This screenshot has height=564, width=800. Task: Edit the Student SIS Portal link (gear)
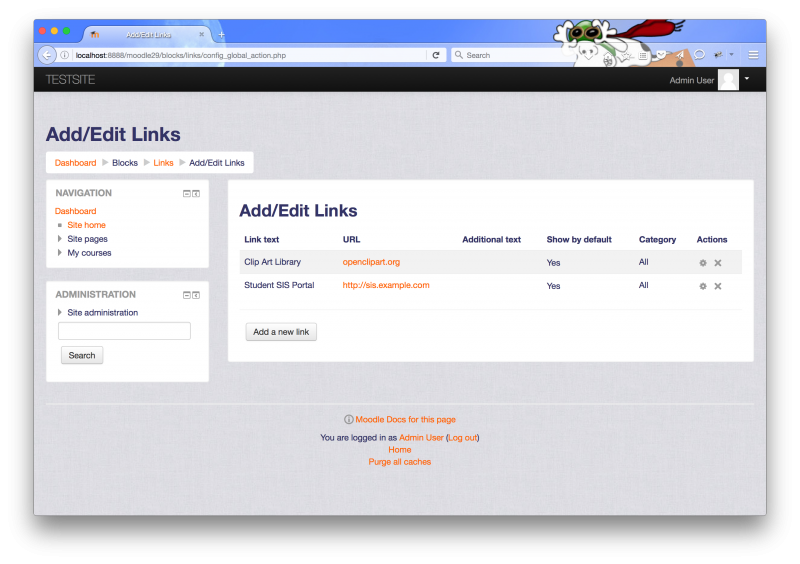703,286
